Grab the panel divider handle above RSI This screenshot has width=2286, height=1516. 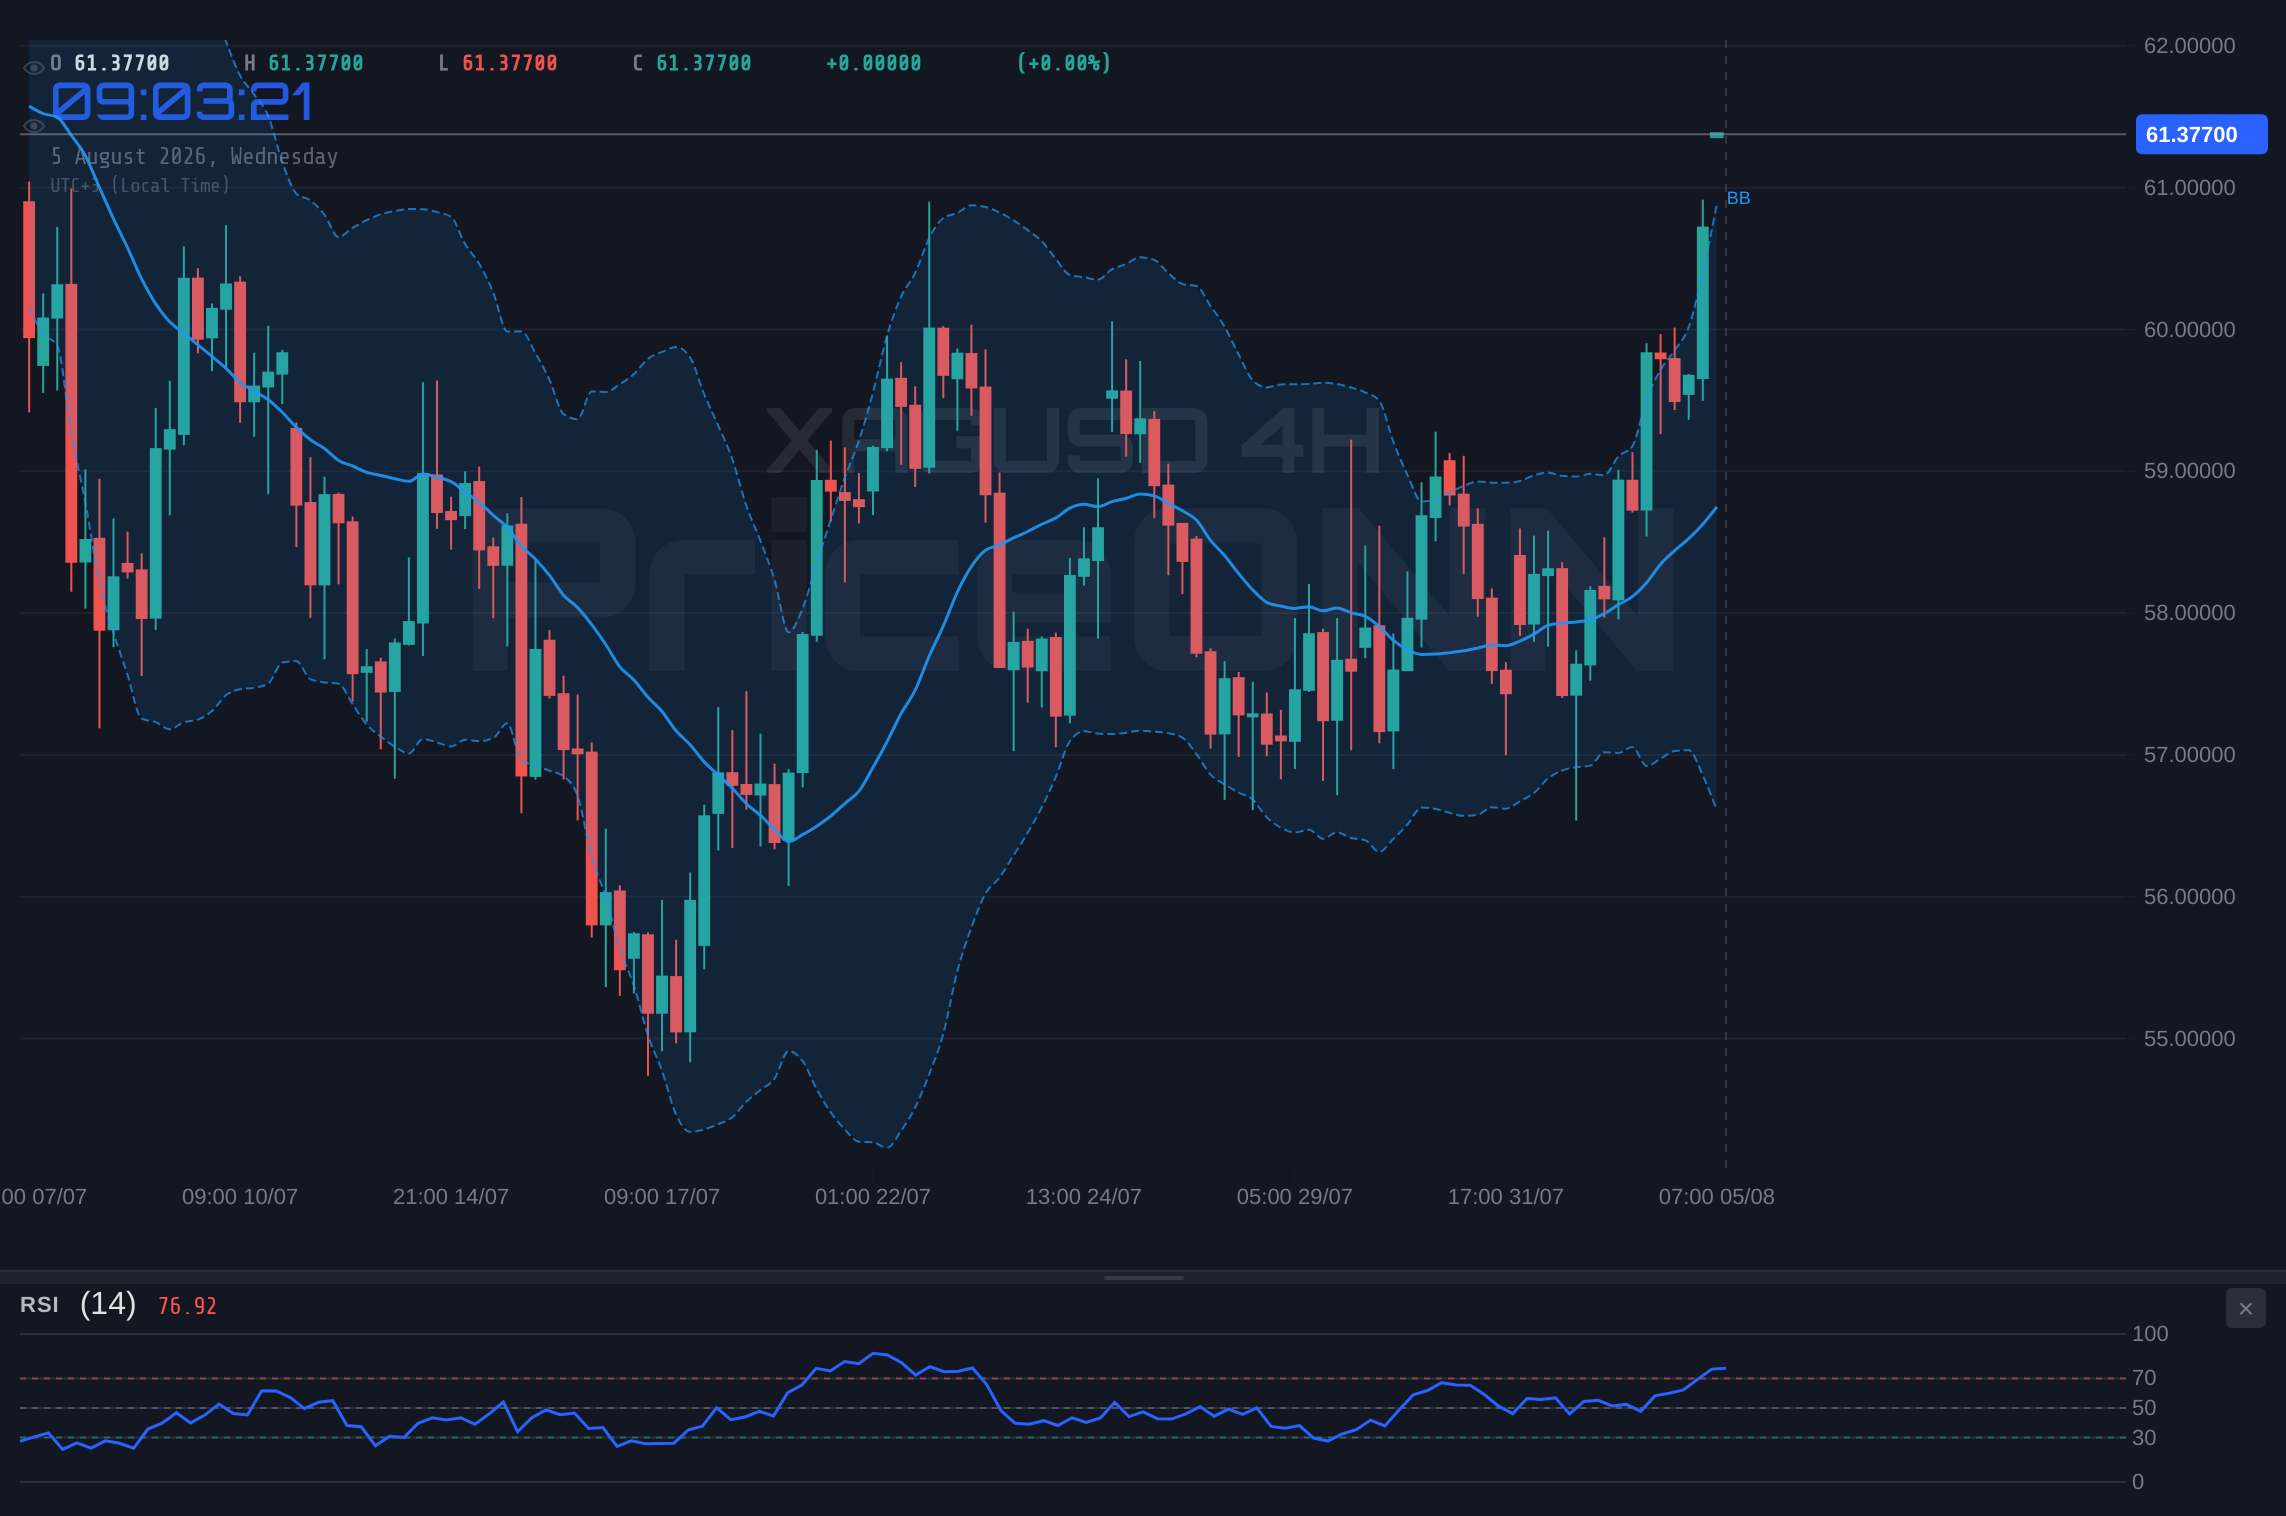(1143, 1277)
